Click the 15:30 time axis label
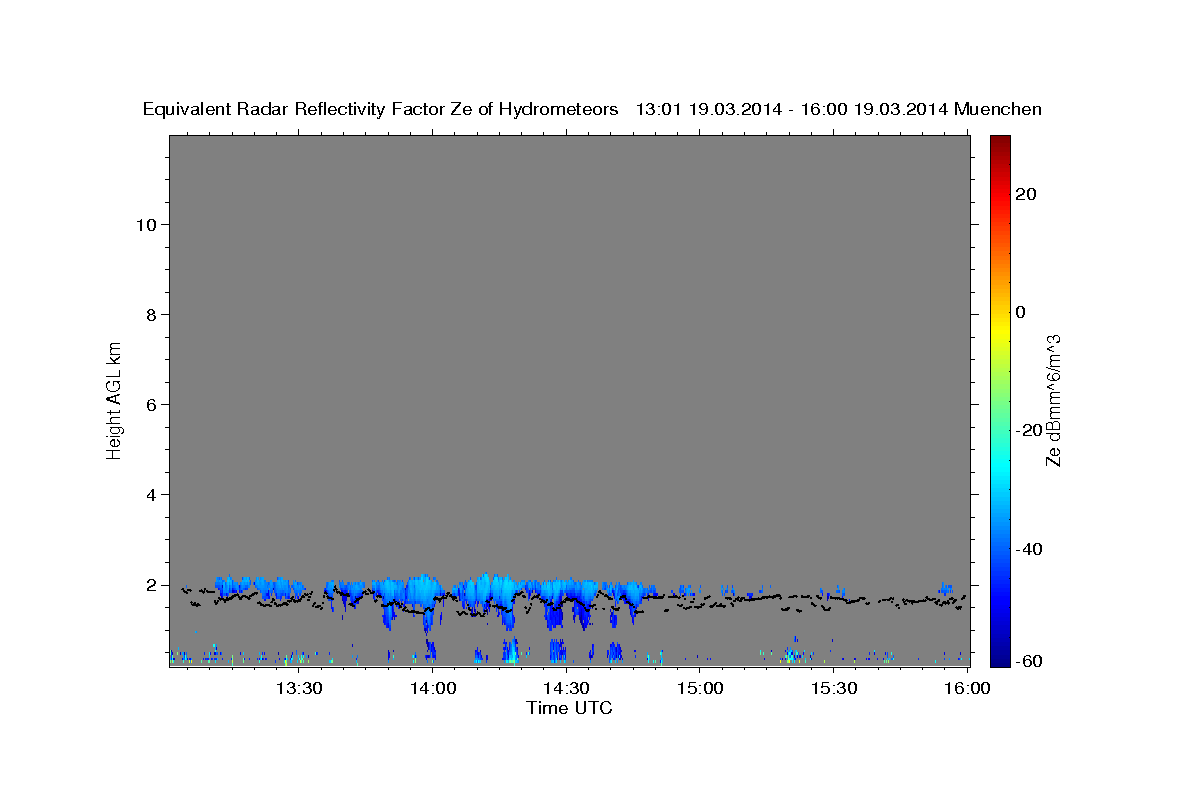This screenshot has width=1200, height=800. (834, 689)
